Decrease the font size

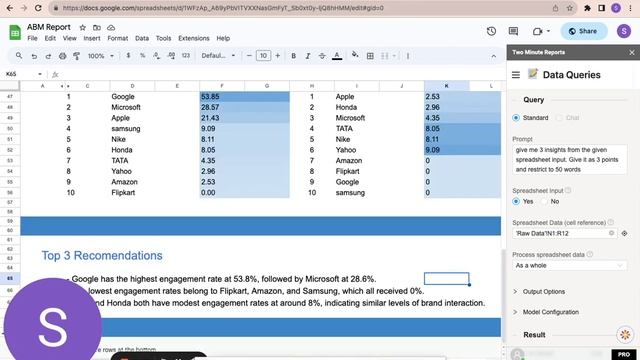(249, 56)
